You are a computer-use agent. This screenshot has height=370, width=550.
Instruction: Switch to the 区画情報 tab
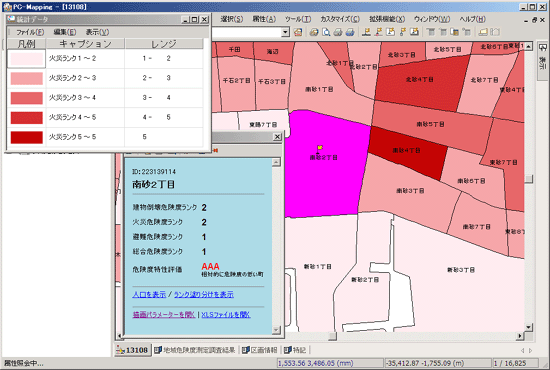coord(260,350)
